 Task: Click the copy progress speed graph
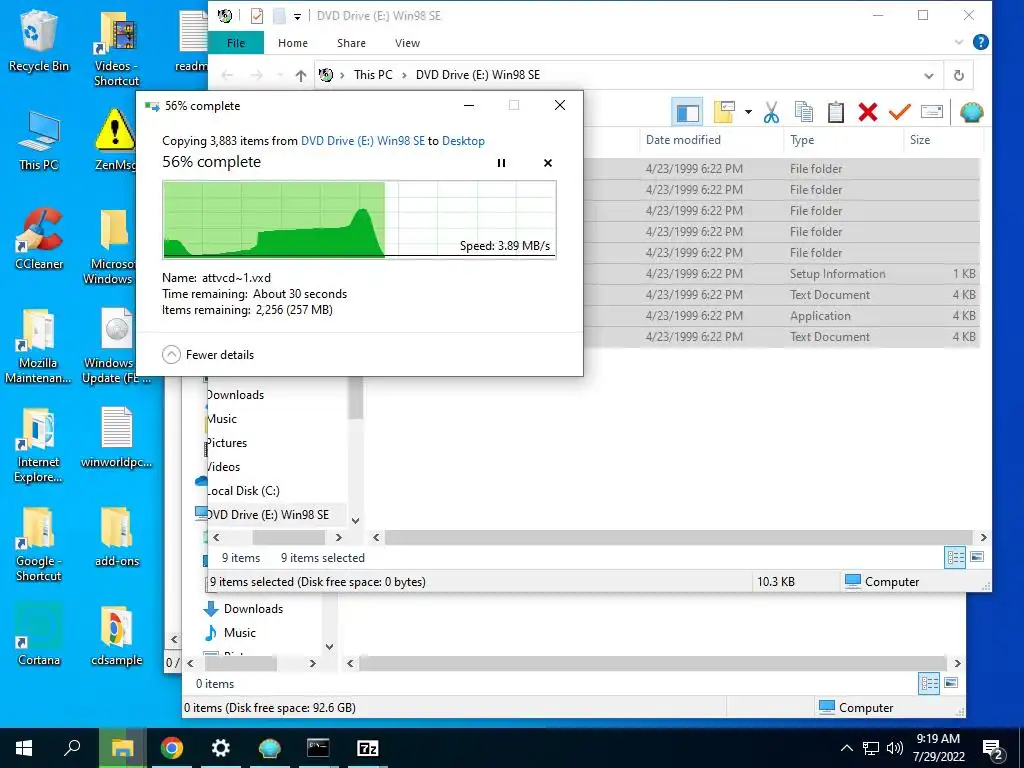click(359, 220)
